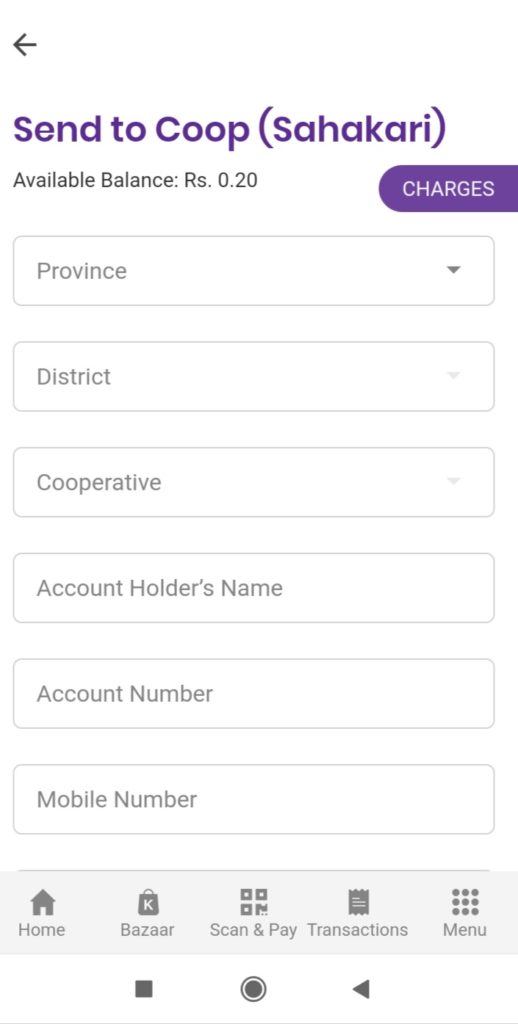Open the Home icon in bottom bar
Viewport: 518px width, 1024px height.
coord(42,903)
